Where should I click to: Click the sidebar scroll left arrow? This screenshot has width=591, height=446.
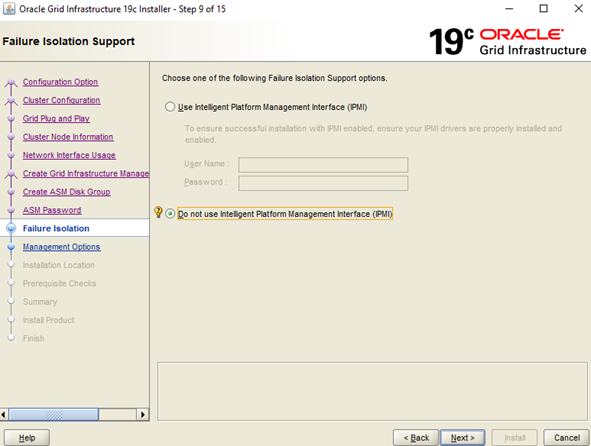point(4,415)
